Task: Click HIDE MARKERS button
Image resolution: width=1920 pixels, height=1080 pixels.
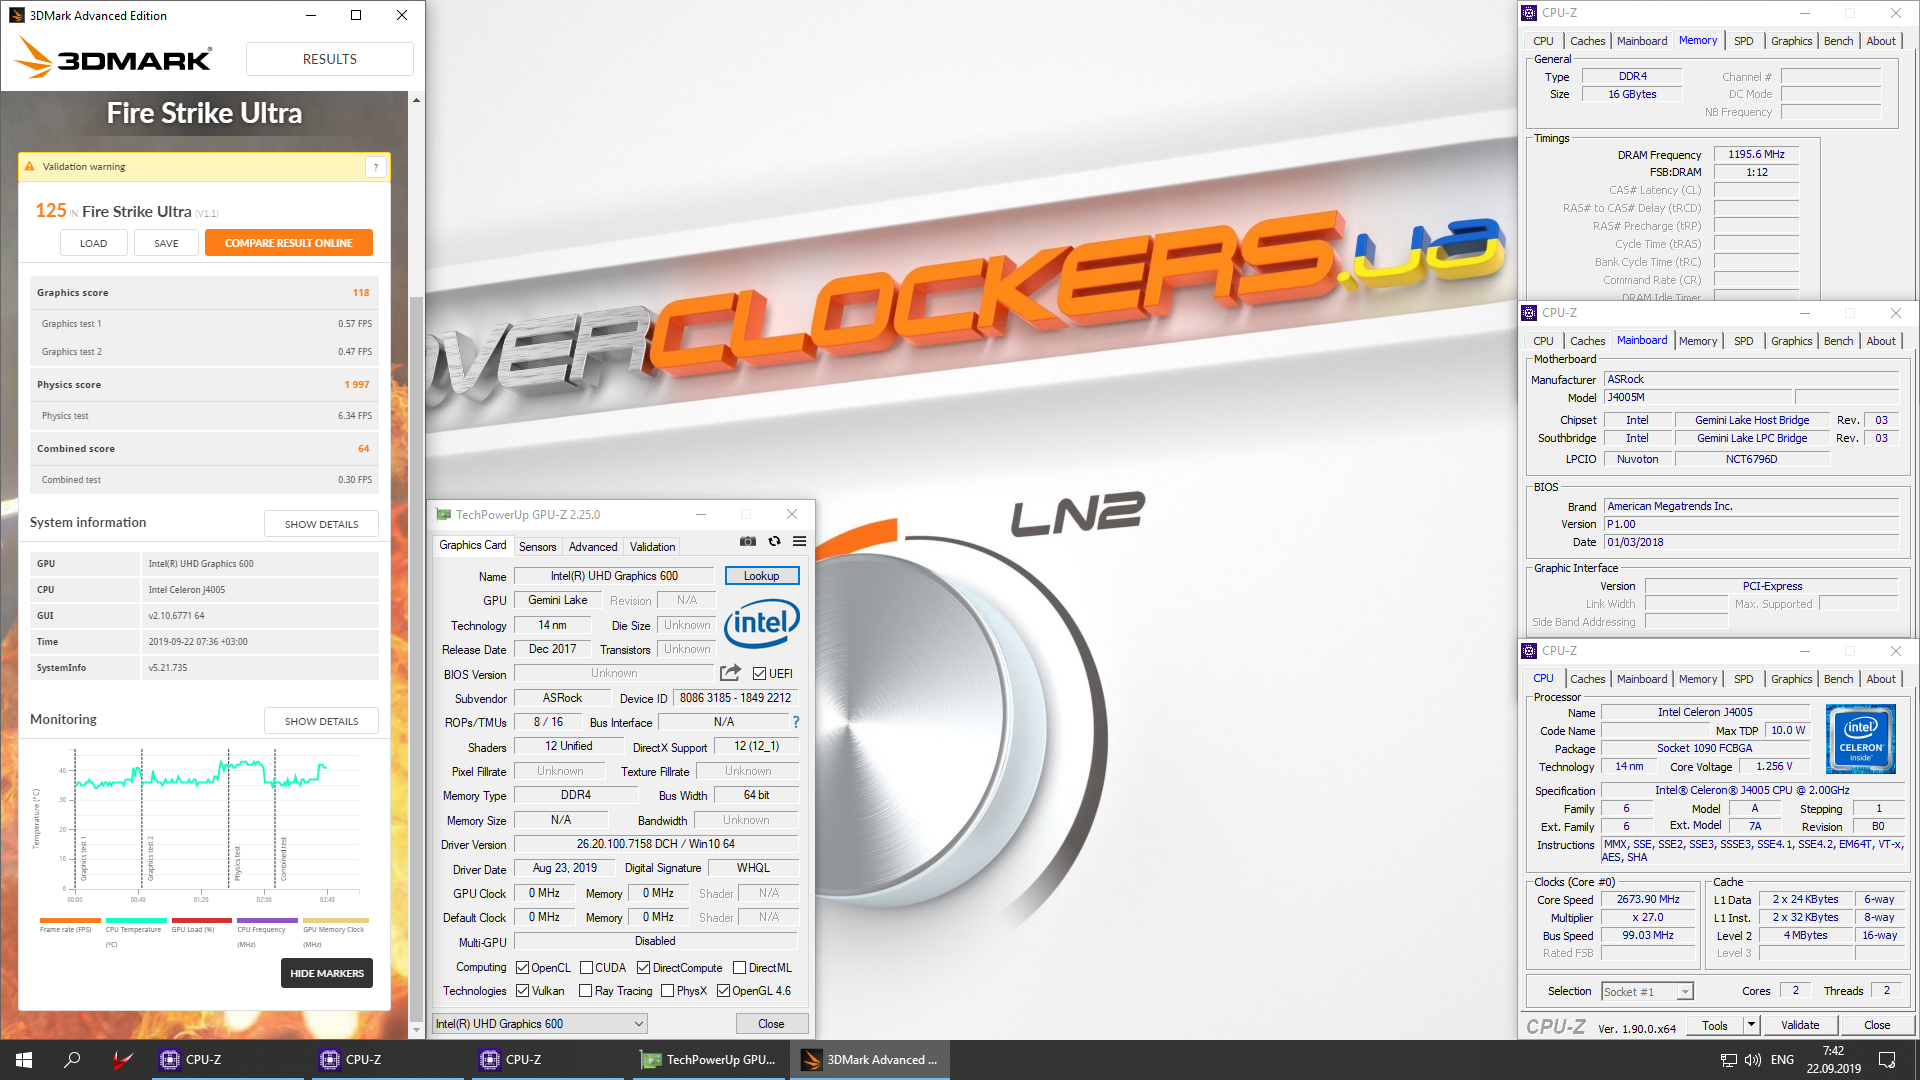Action: pos(327,974)
